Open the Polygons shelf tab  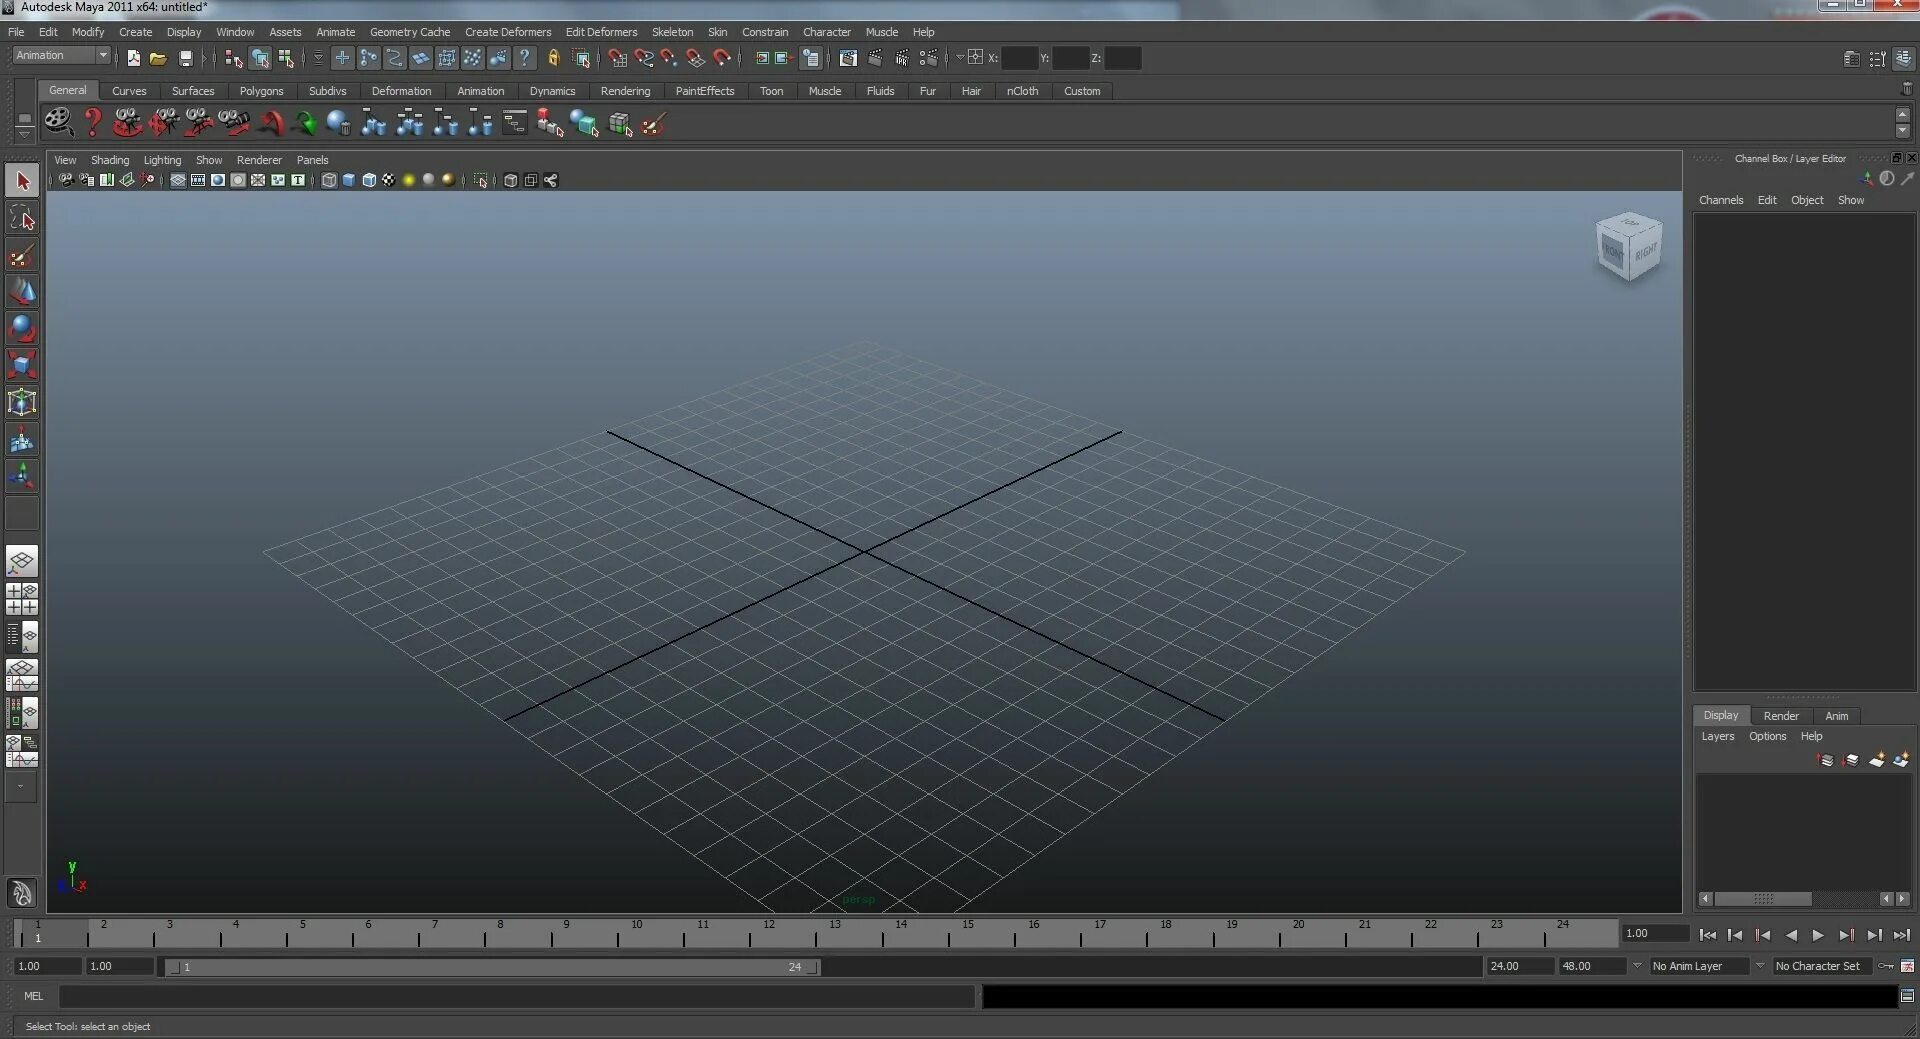coord(261,91)
